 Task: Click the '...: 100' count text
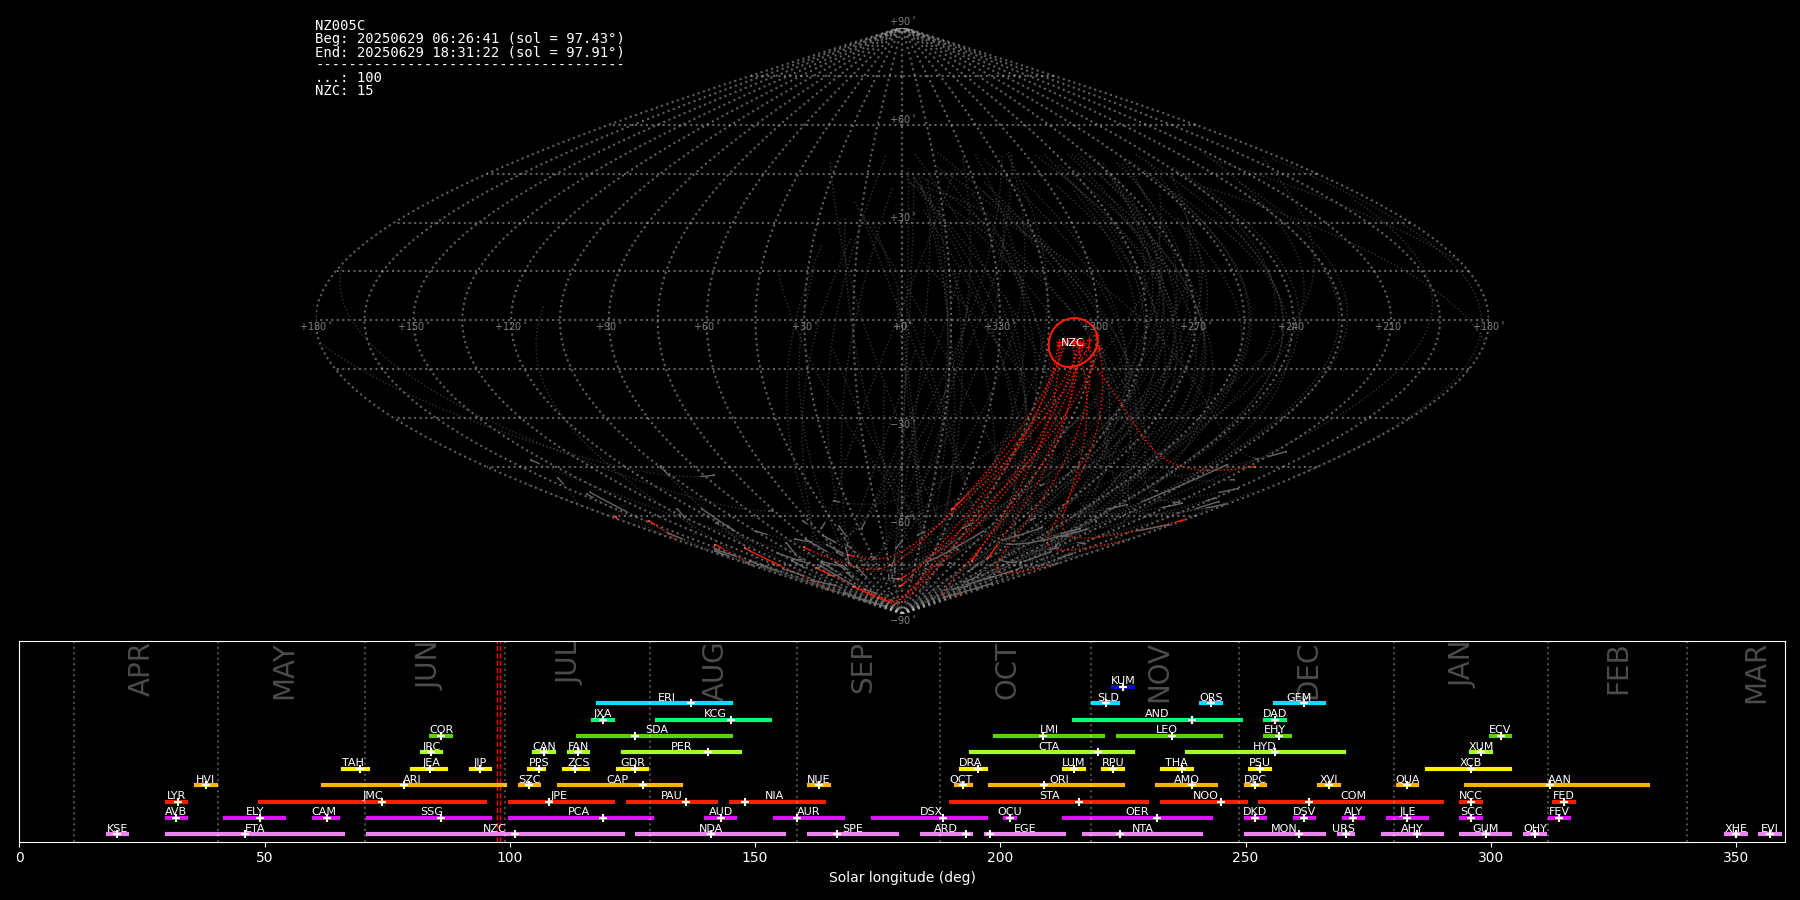point(348,77)
